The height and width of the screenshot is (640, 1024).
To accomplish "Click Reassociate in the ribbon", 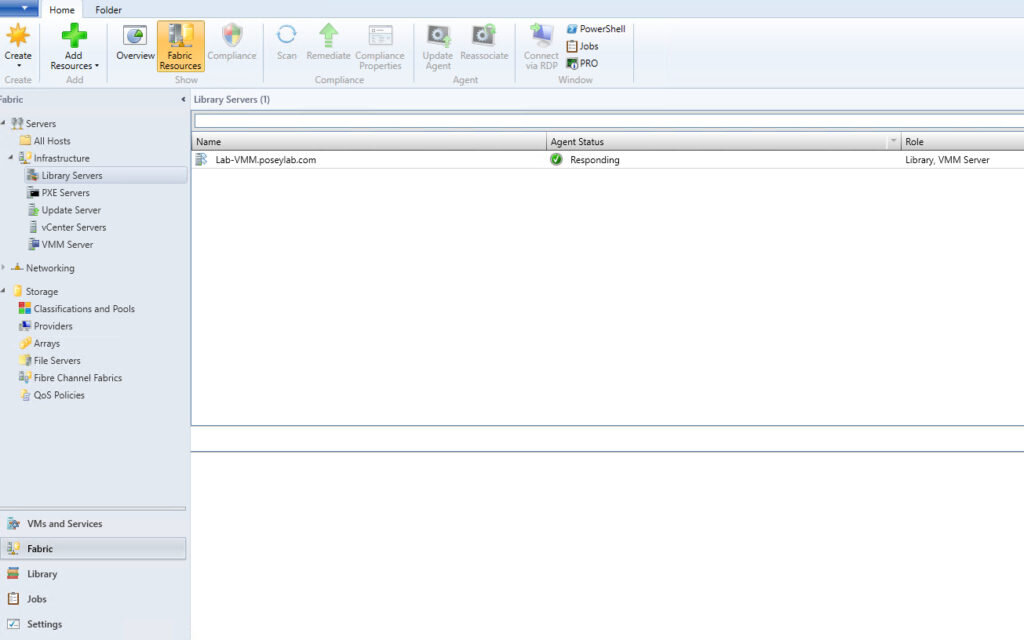I will pos(484,43).
